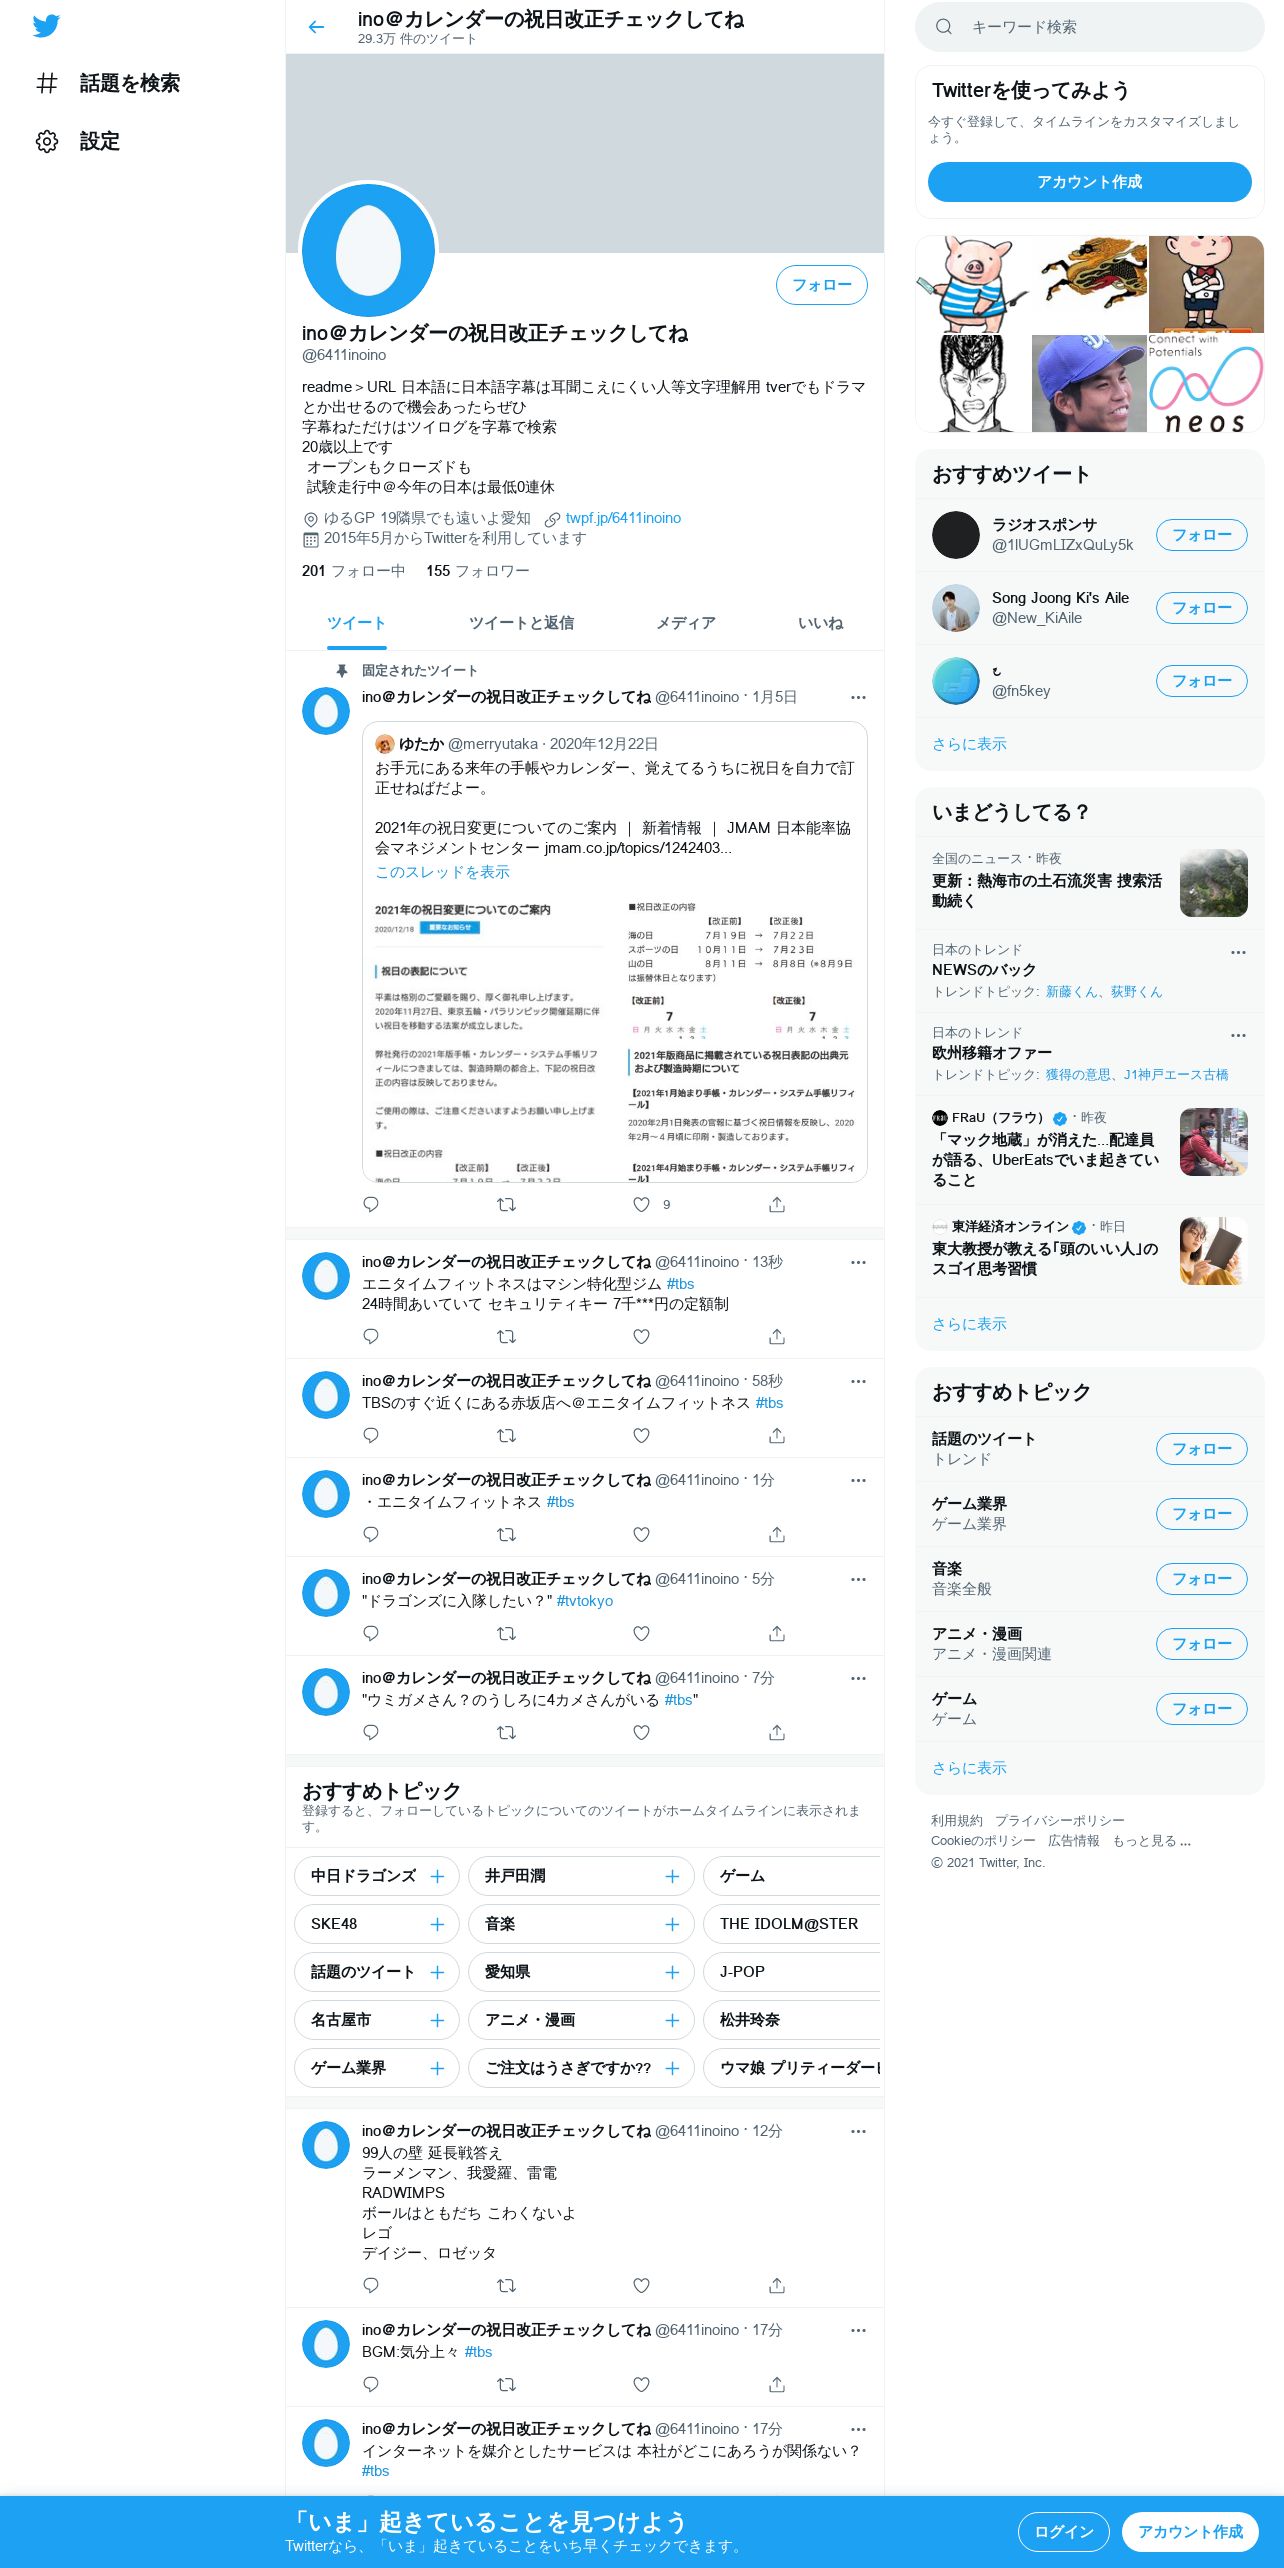Switch to メディア tab
This screenshot has width=1284, height=2568.
click(685, 623)
